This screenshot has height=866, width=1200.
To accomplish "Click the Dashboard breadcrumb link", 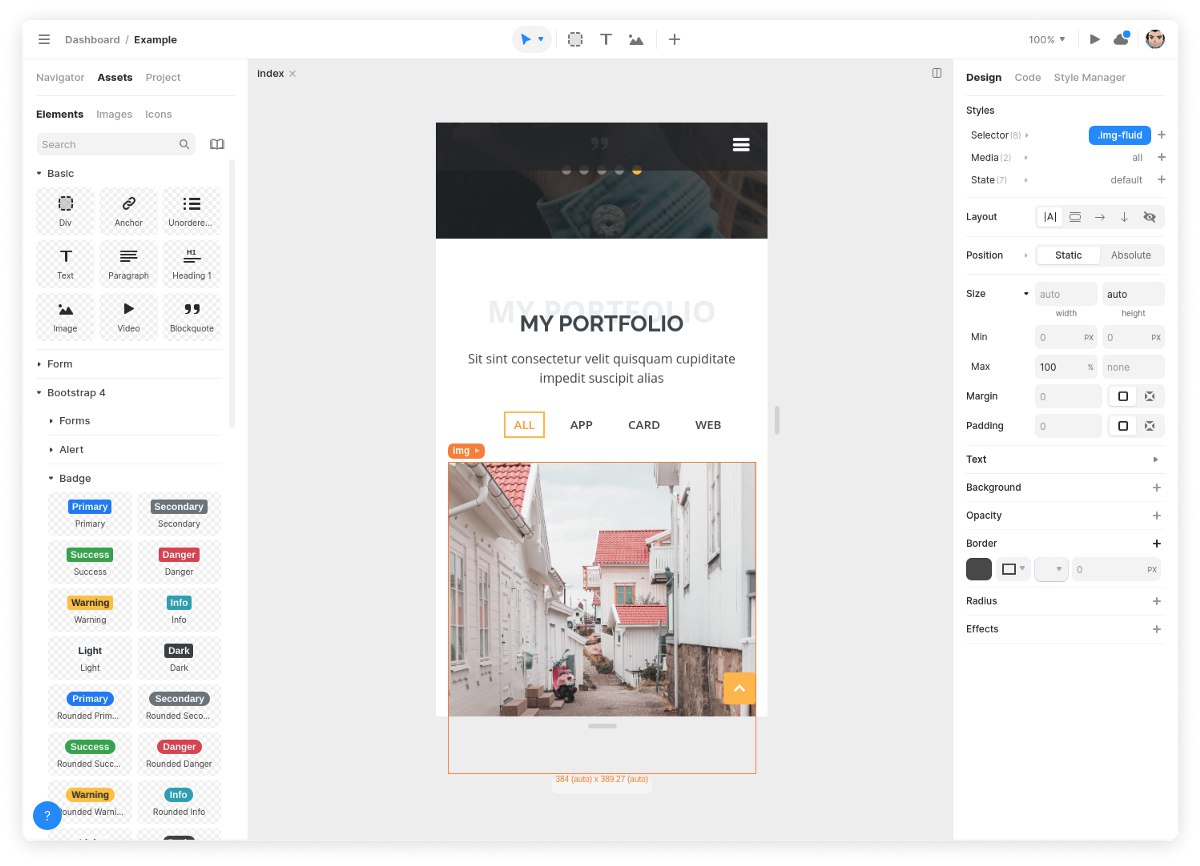I will (92, 40).
